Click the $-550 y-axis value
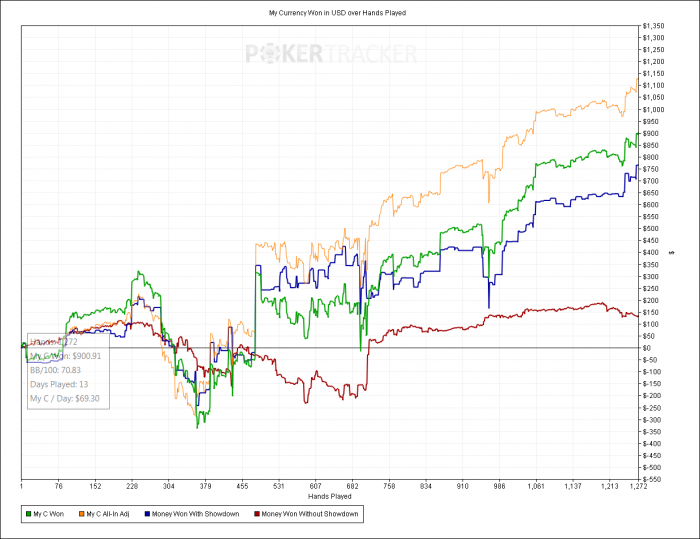Screen dimensions: 700x539 click(x=653, y=479)
